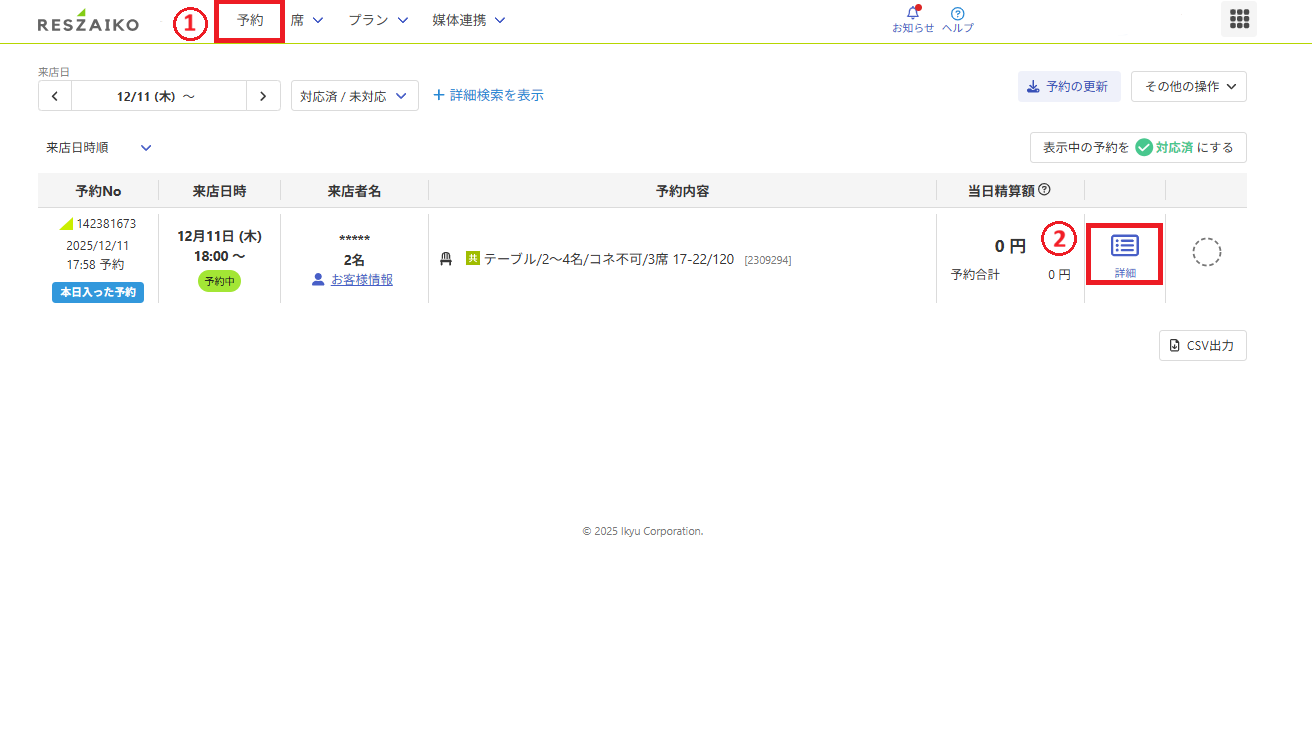Open the 席 dropdown menu

(x=307, y=19)
